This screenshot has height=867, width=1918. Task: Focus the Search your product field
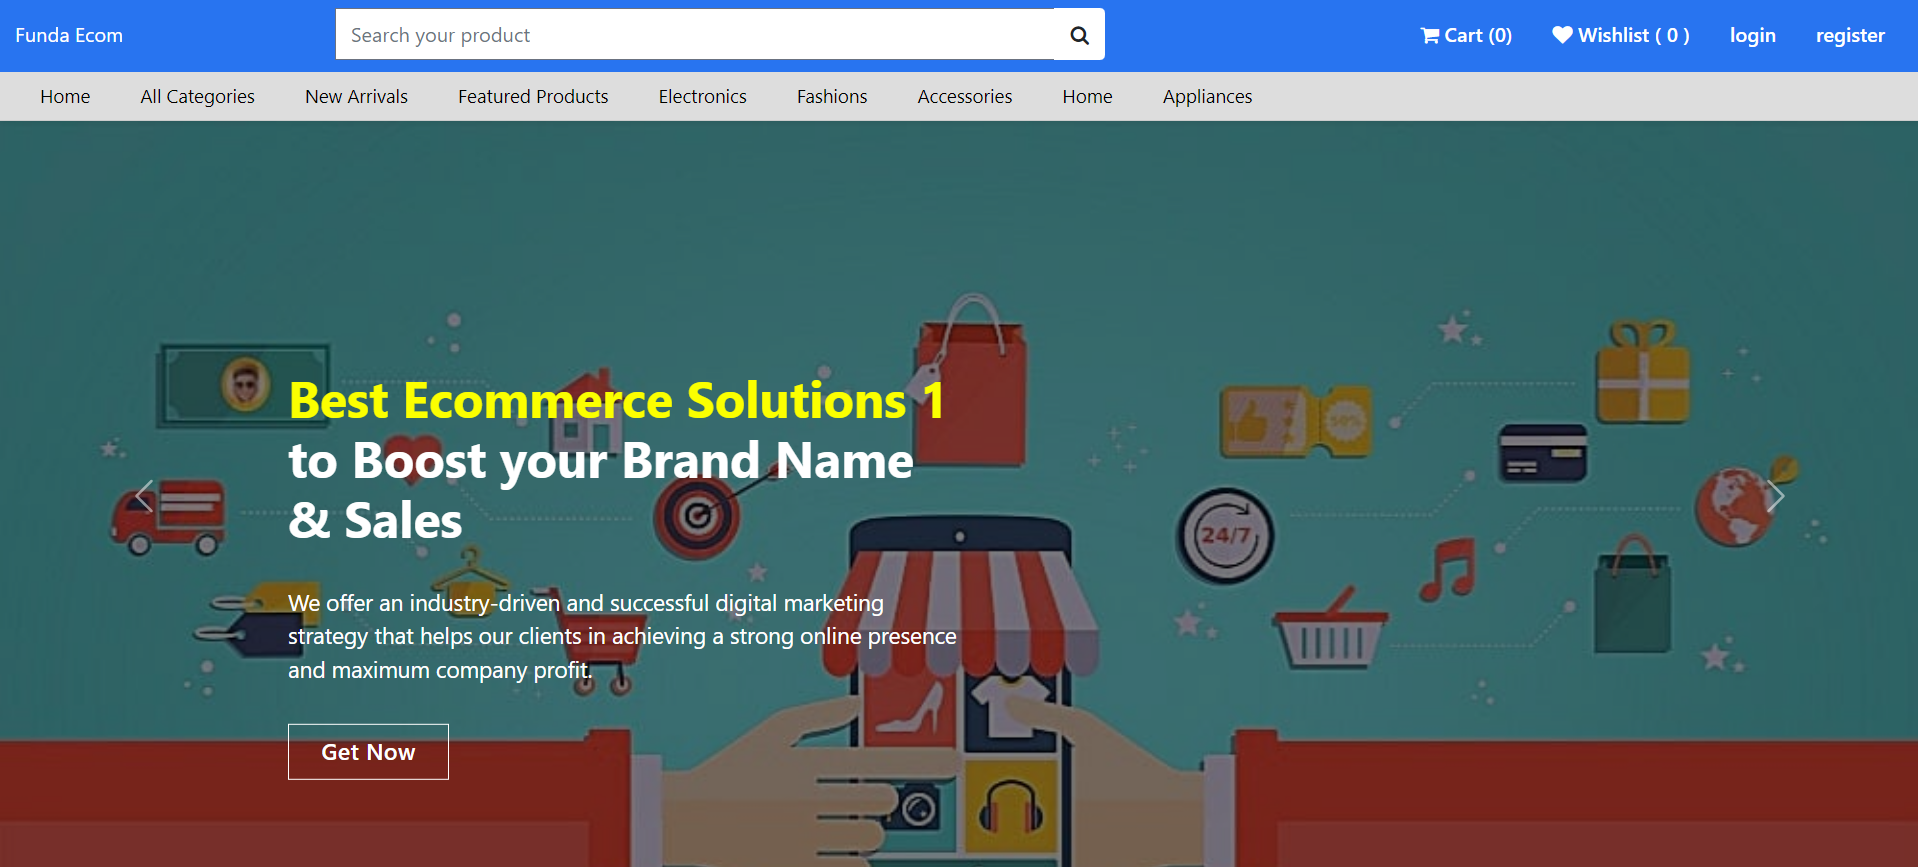pyautogui.click(x=694, y=35)
